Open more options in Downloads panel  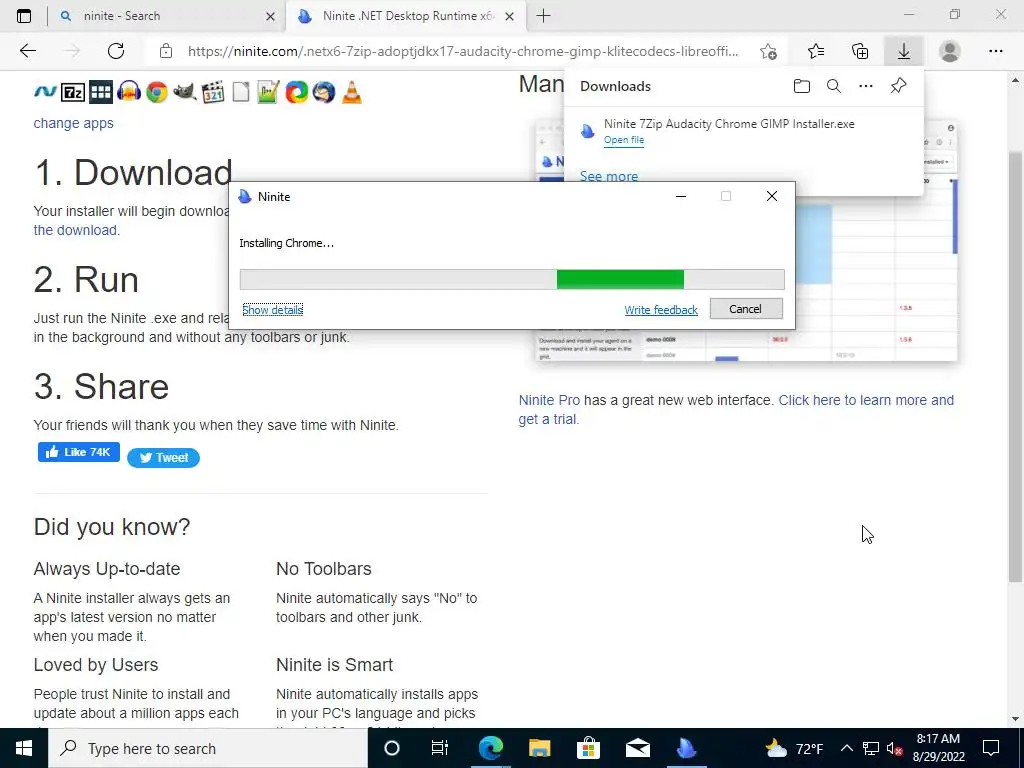(866, 86)
